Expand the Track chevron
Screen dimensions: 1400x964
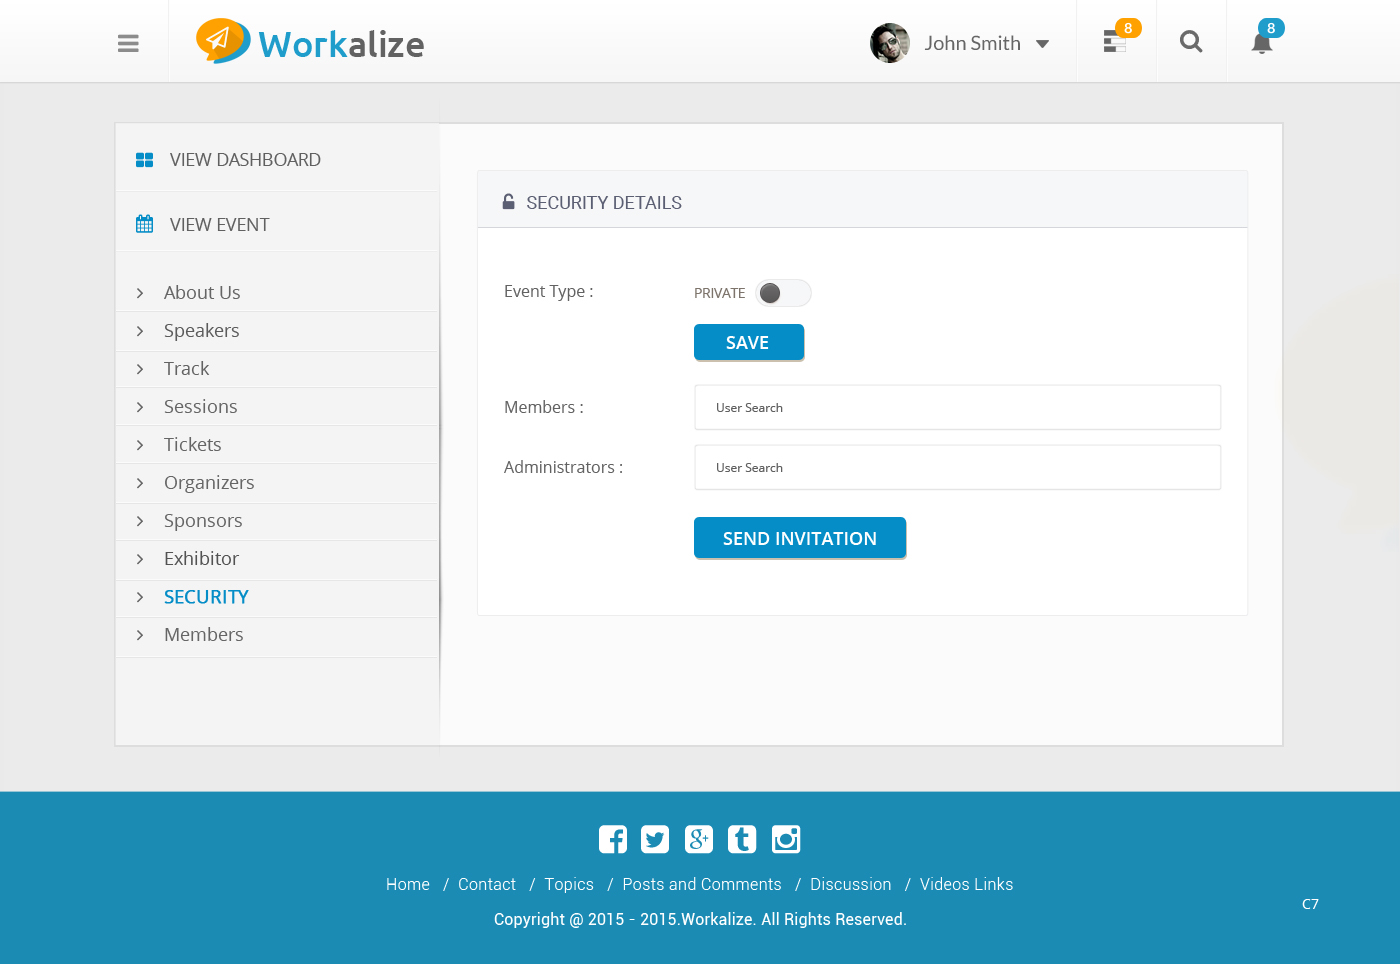pos(140,369)
